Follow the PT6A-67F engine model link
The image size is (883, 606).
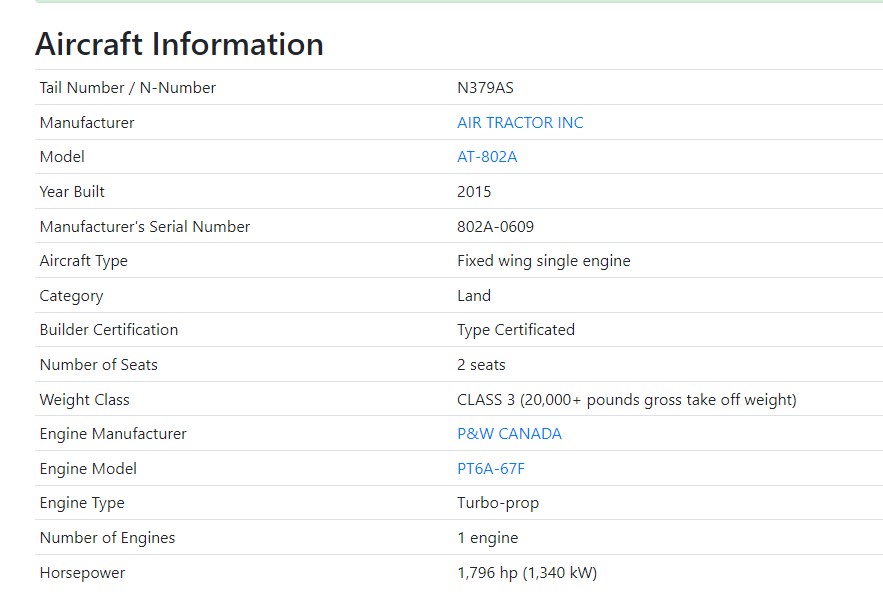click(x=491, y=469)
